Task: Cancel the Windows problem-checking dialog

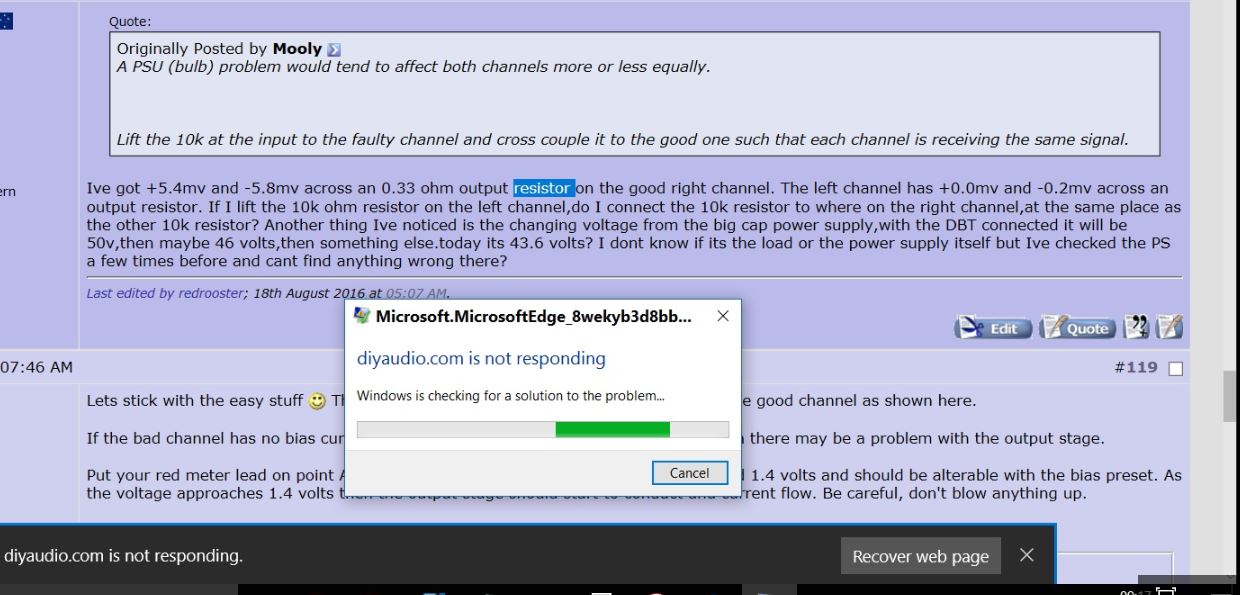Action: point(689,473)
